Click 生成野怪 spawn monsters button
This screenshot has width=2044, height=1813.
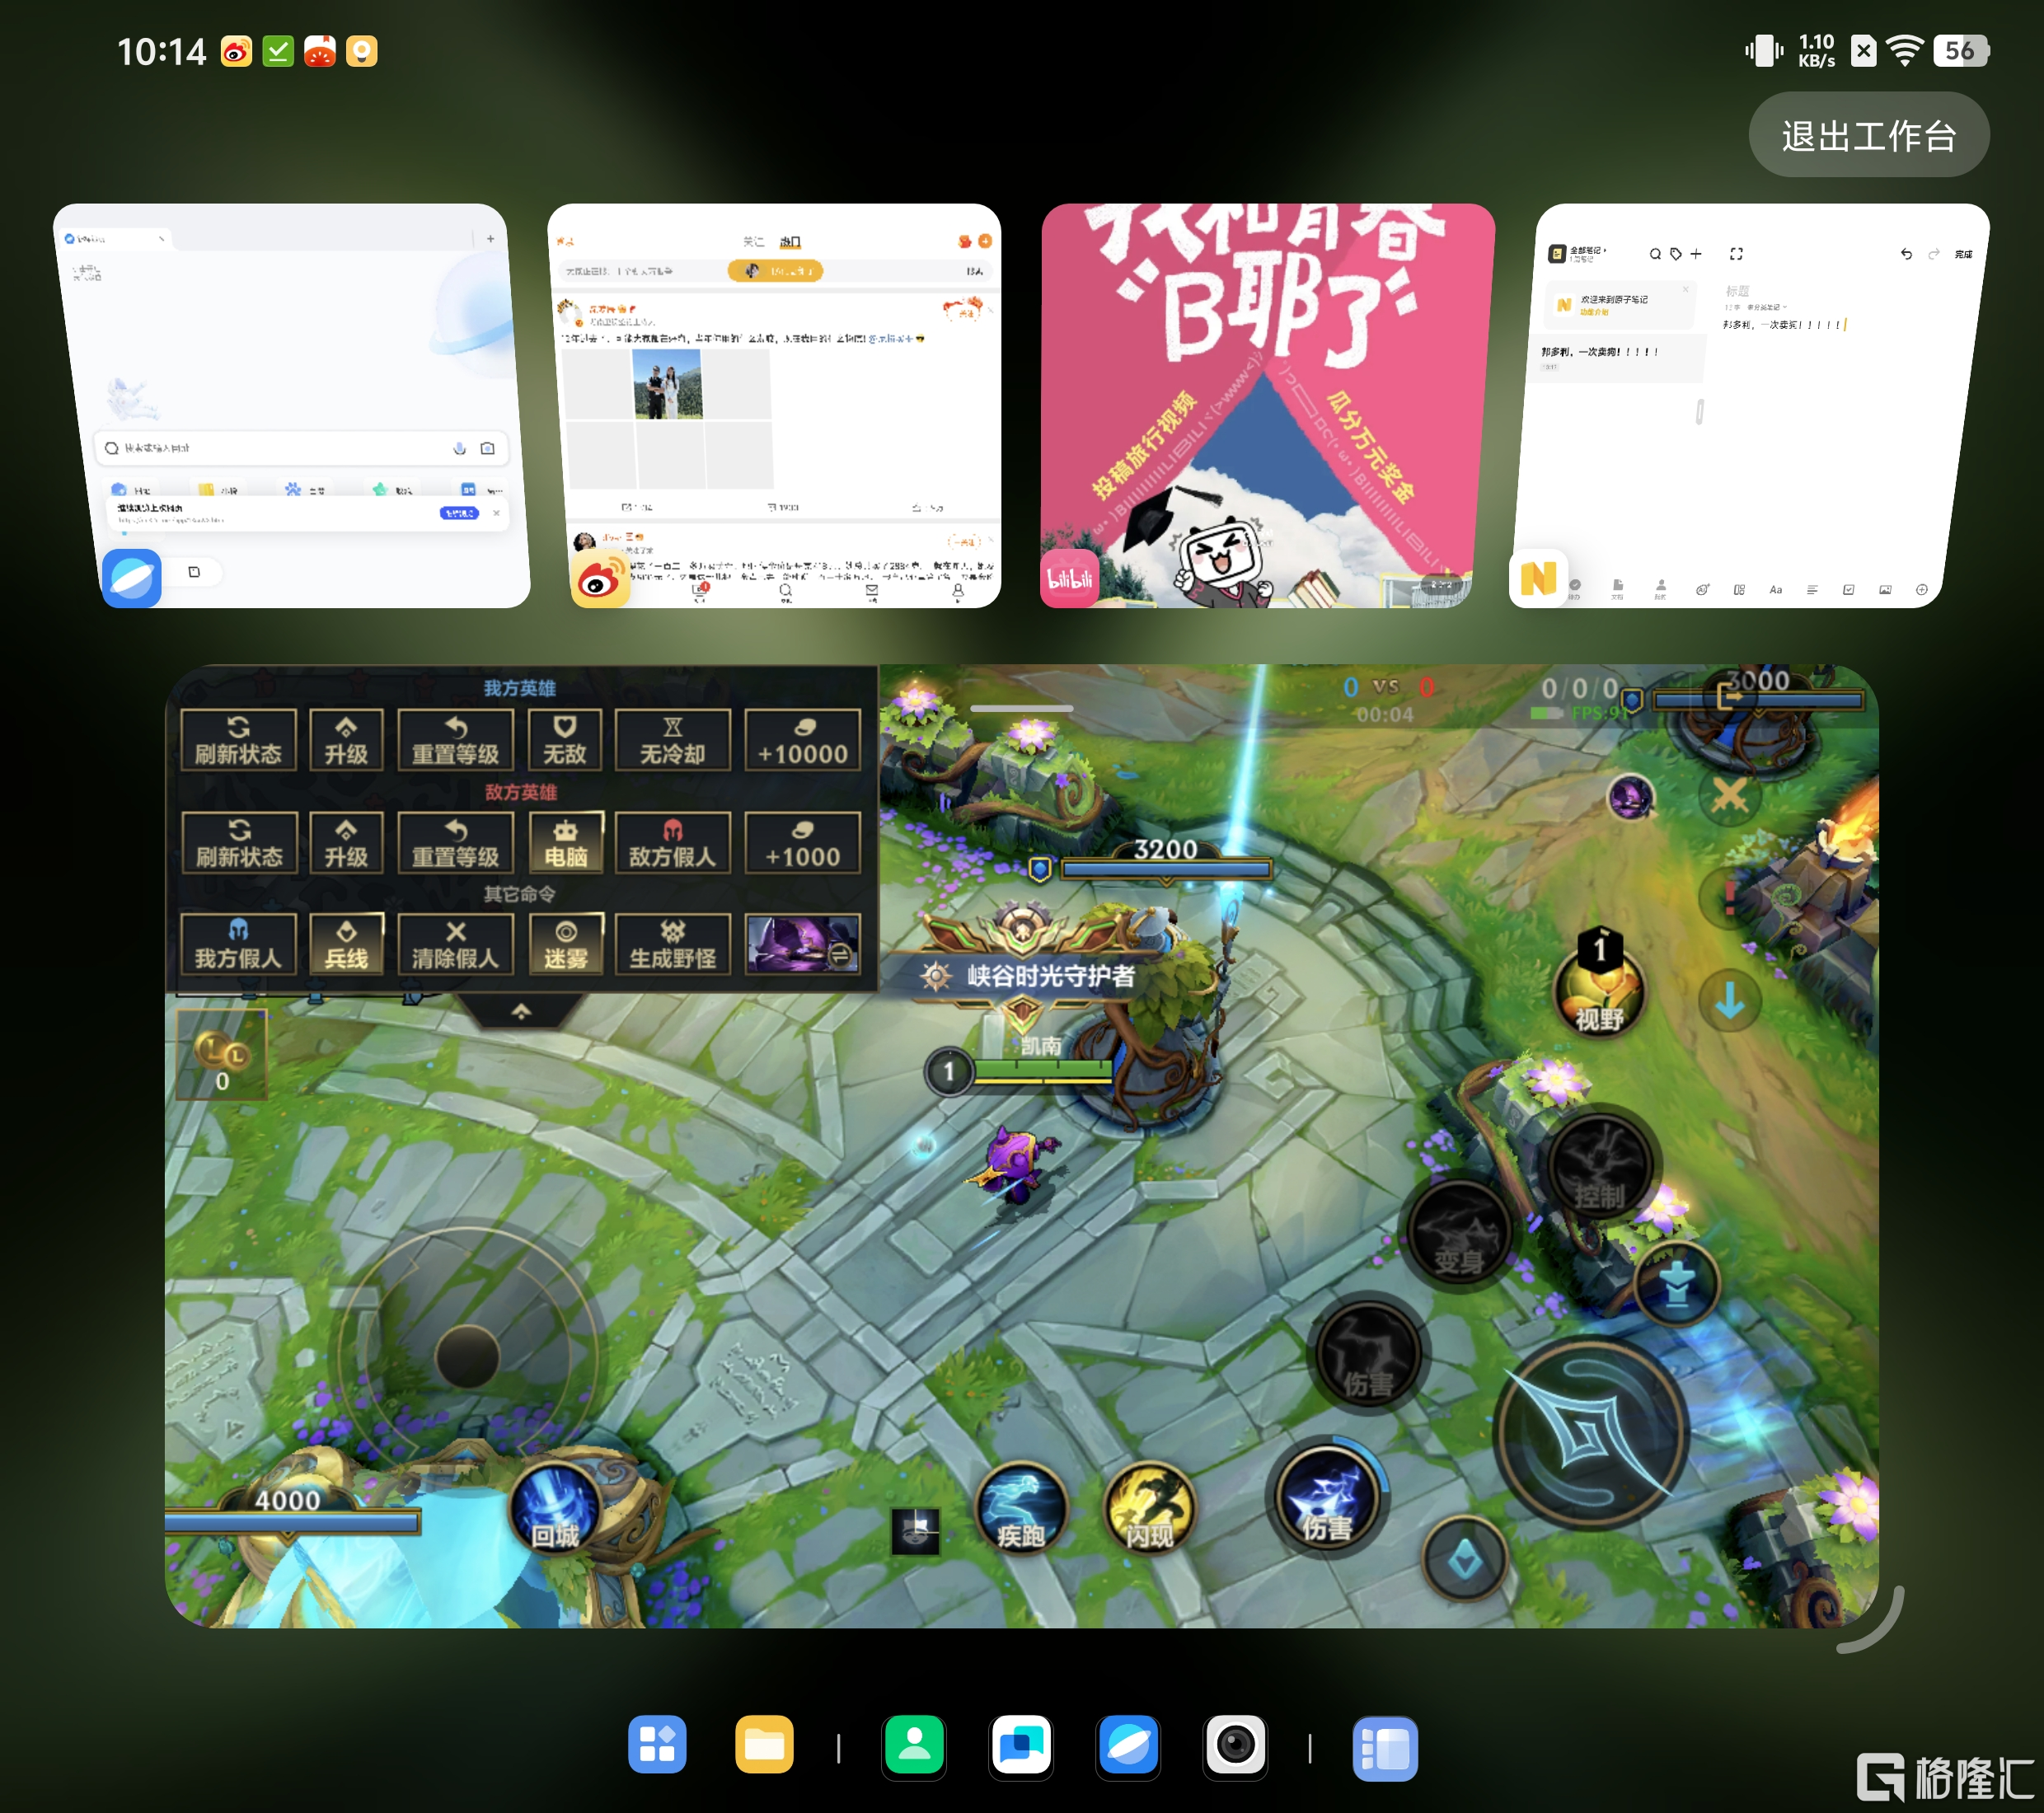point(673,944)
